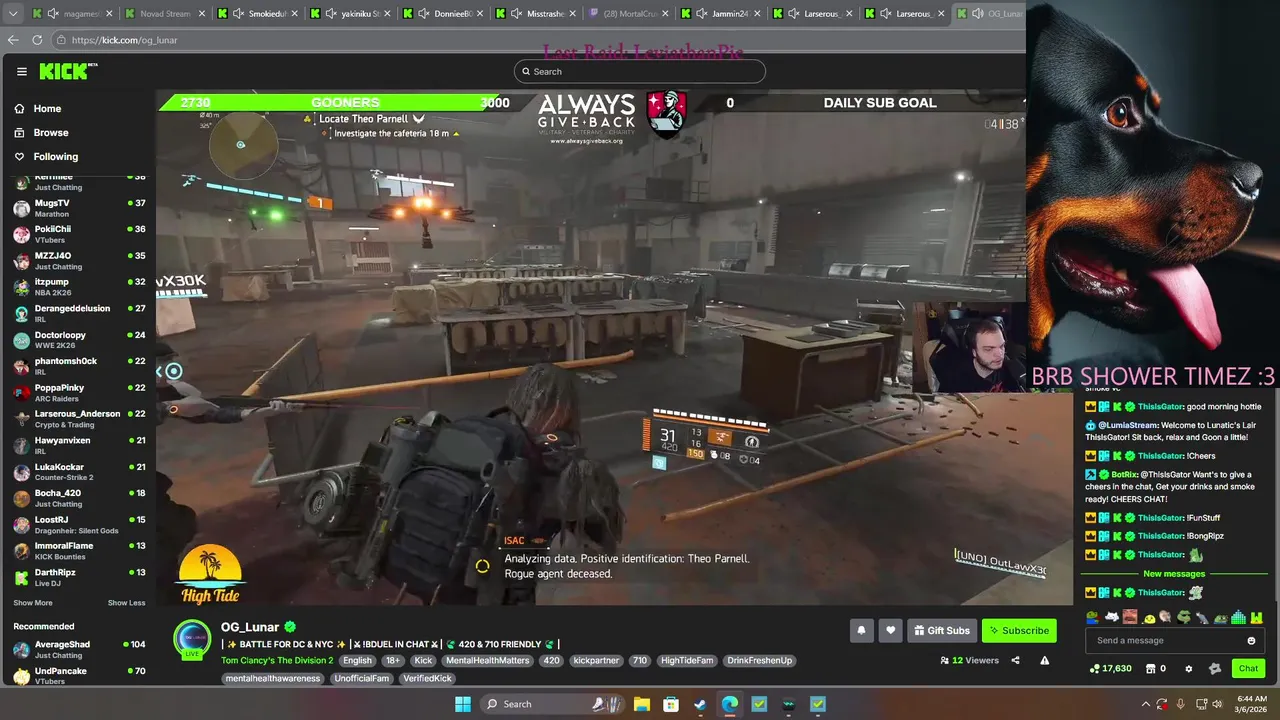Click the chat badge icon beside the gear
The height and width of the screenshot is (720, 1280).
click(x=1215, y=669)
